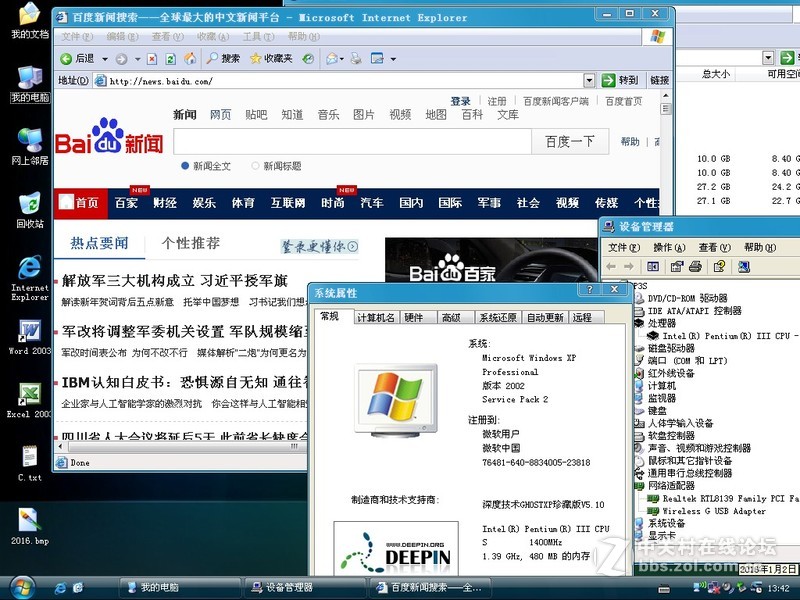Open the 工具 menu in Internet Explorer

coord(258,37)
